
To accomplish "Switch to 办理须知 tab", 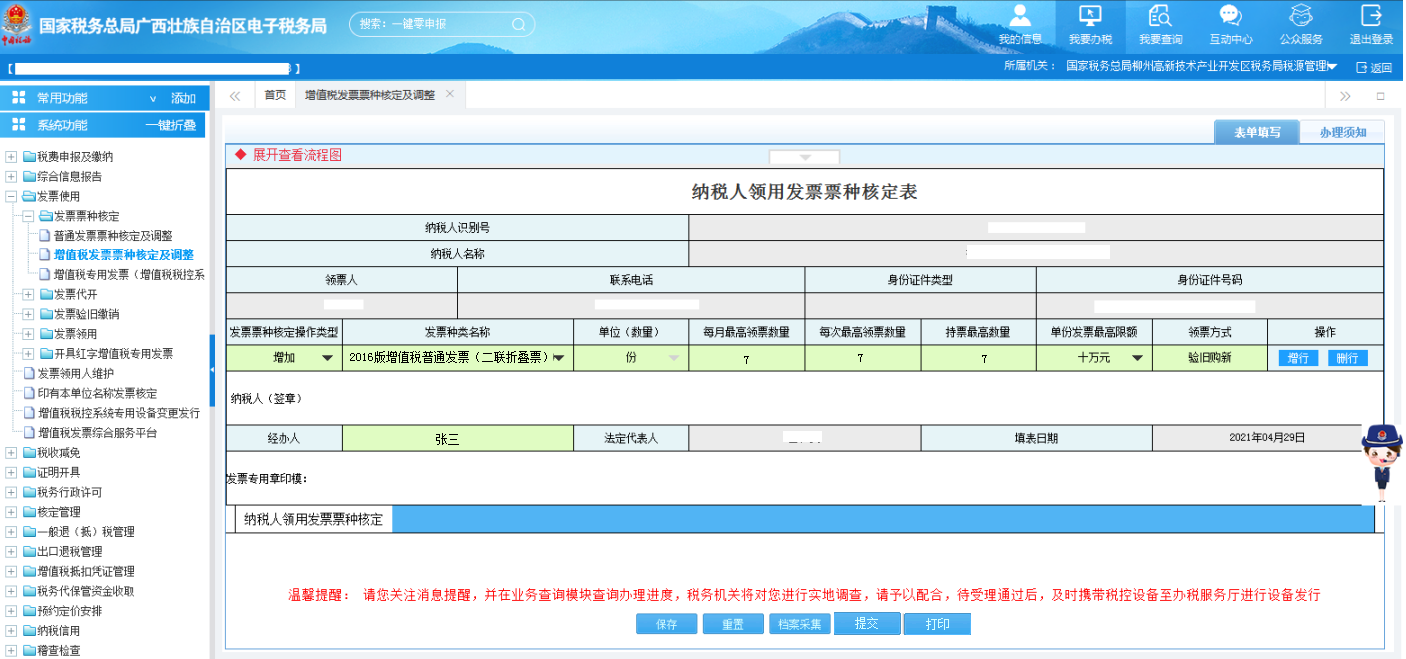I will (1342, 132).
